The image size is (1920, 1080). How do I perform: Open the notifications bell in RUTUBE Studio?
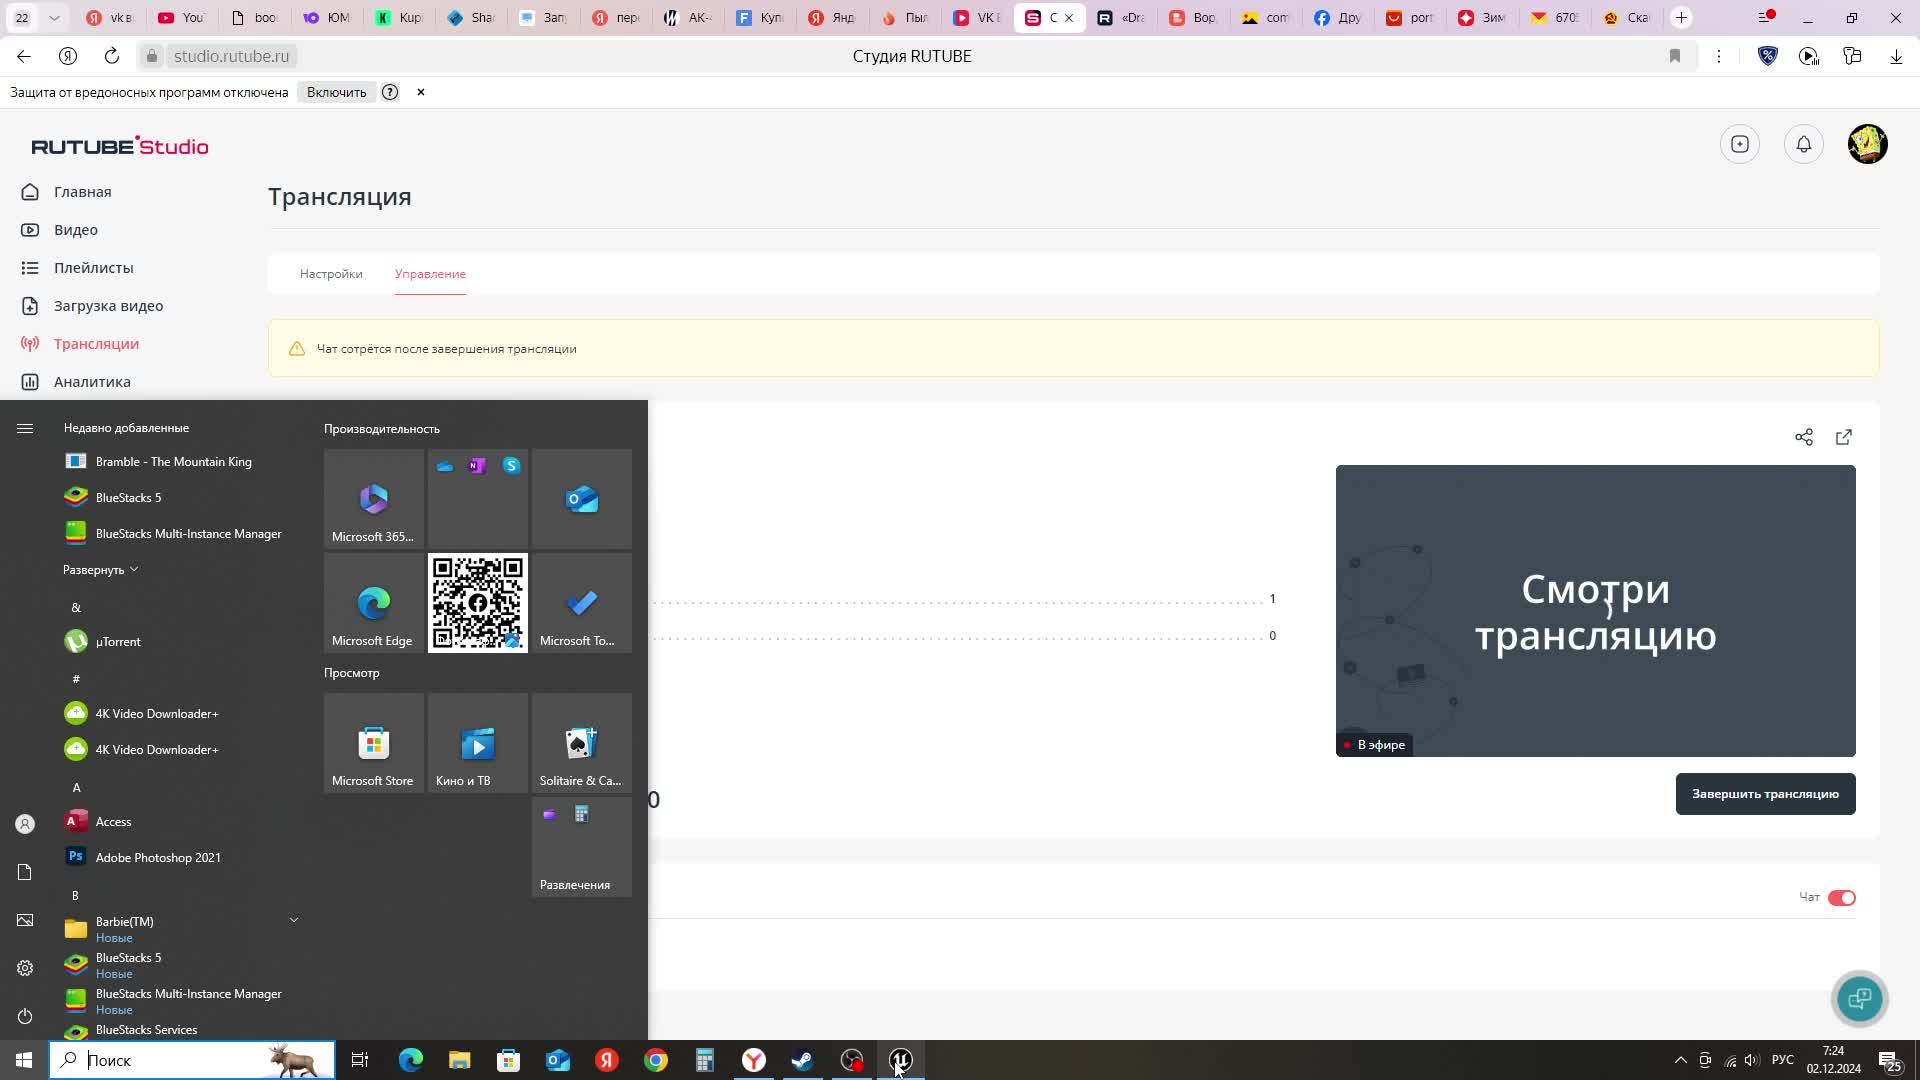pos(1804,144)
